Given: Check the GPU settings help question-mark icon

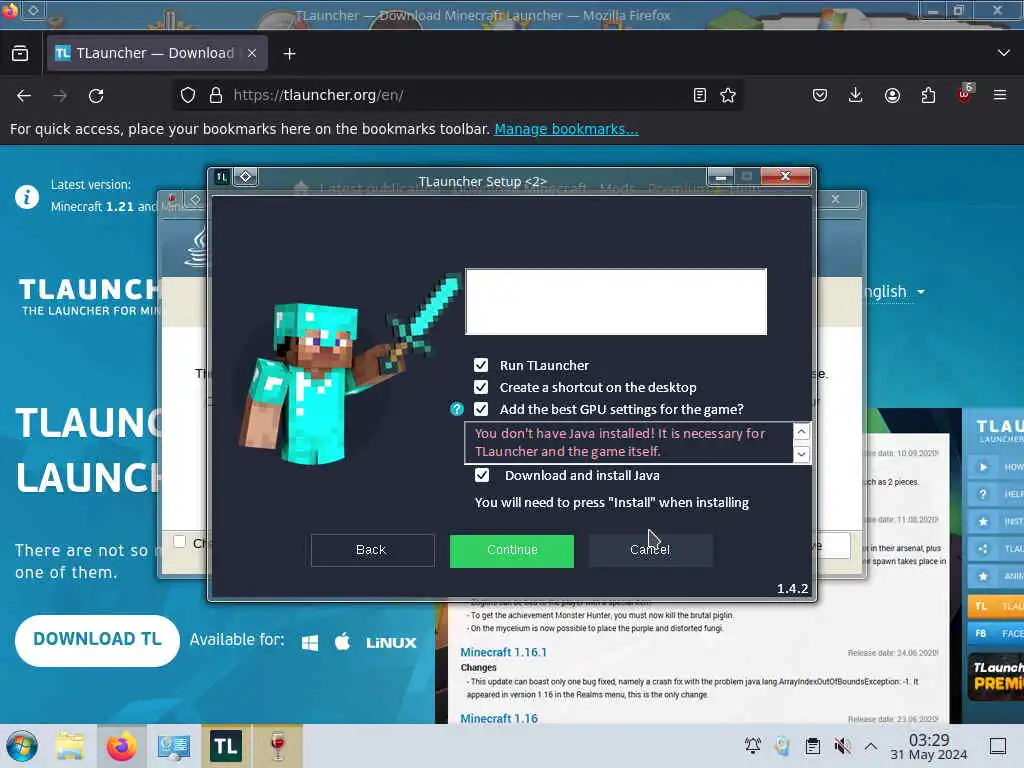Looking at the screenshot, I should [456, 409].
